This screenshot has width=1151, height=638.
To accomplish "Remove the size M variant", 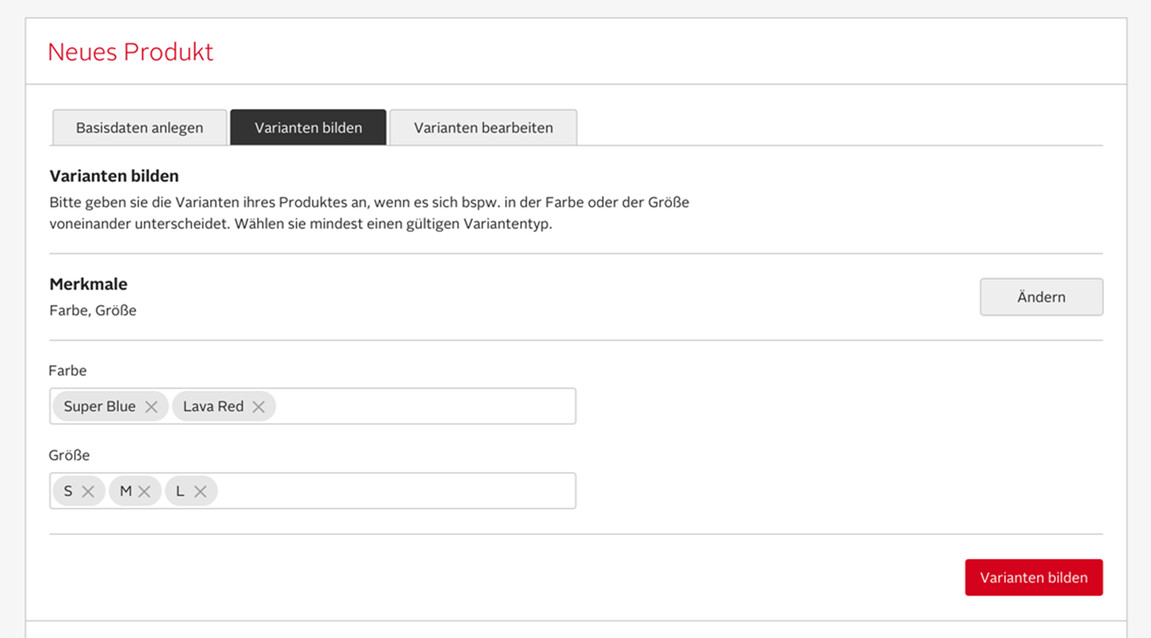I will coord(144,491).
